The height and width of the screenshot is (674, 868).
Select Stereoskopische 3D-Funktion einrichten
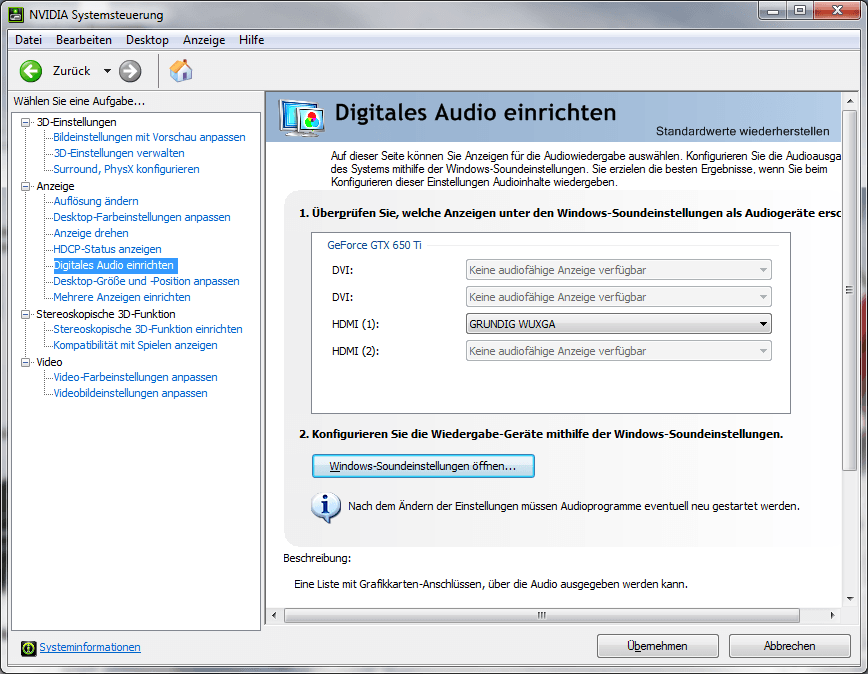pyautogui.click(x=148, y=330)
